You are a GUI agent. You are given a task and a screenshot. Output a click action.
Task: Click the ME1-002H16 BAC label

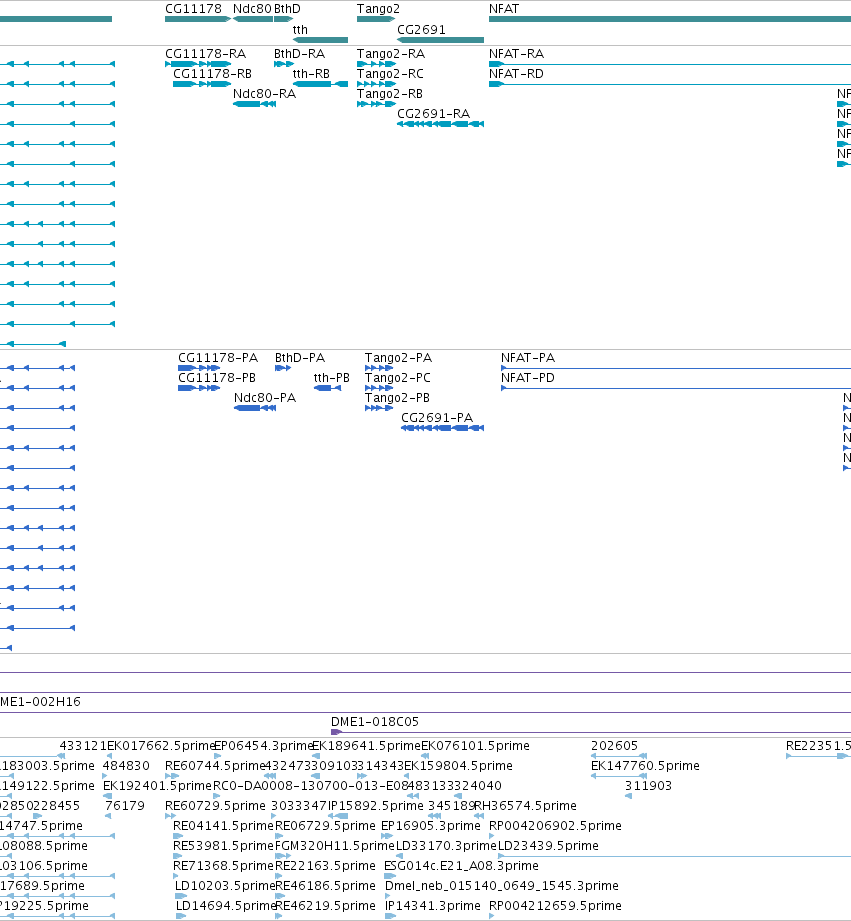(41, 702)
